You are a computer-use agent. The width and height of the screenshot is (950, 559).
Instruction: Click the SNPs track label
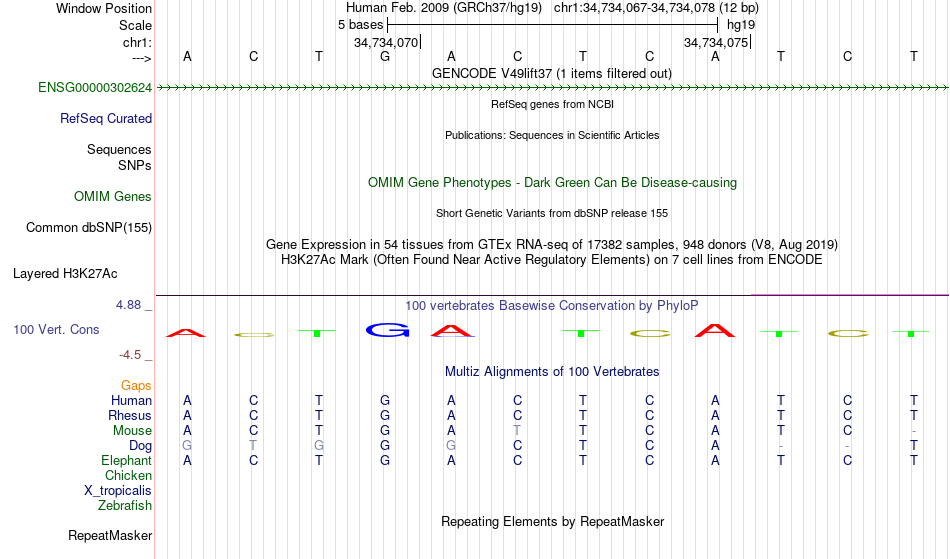pyautogui.click(x=135, y=165)
